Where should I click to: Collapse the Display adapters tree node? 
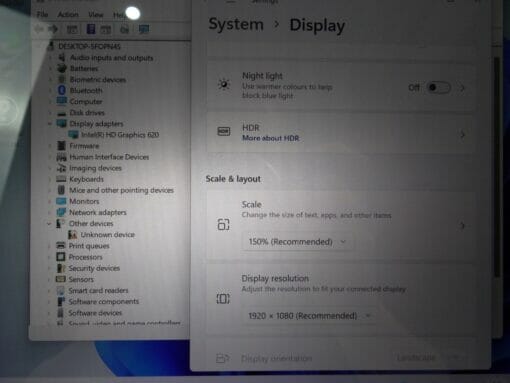coord(50,124)
